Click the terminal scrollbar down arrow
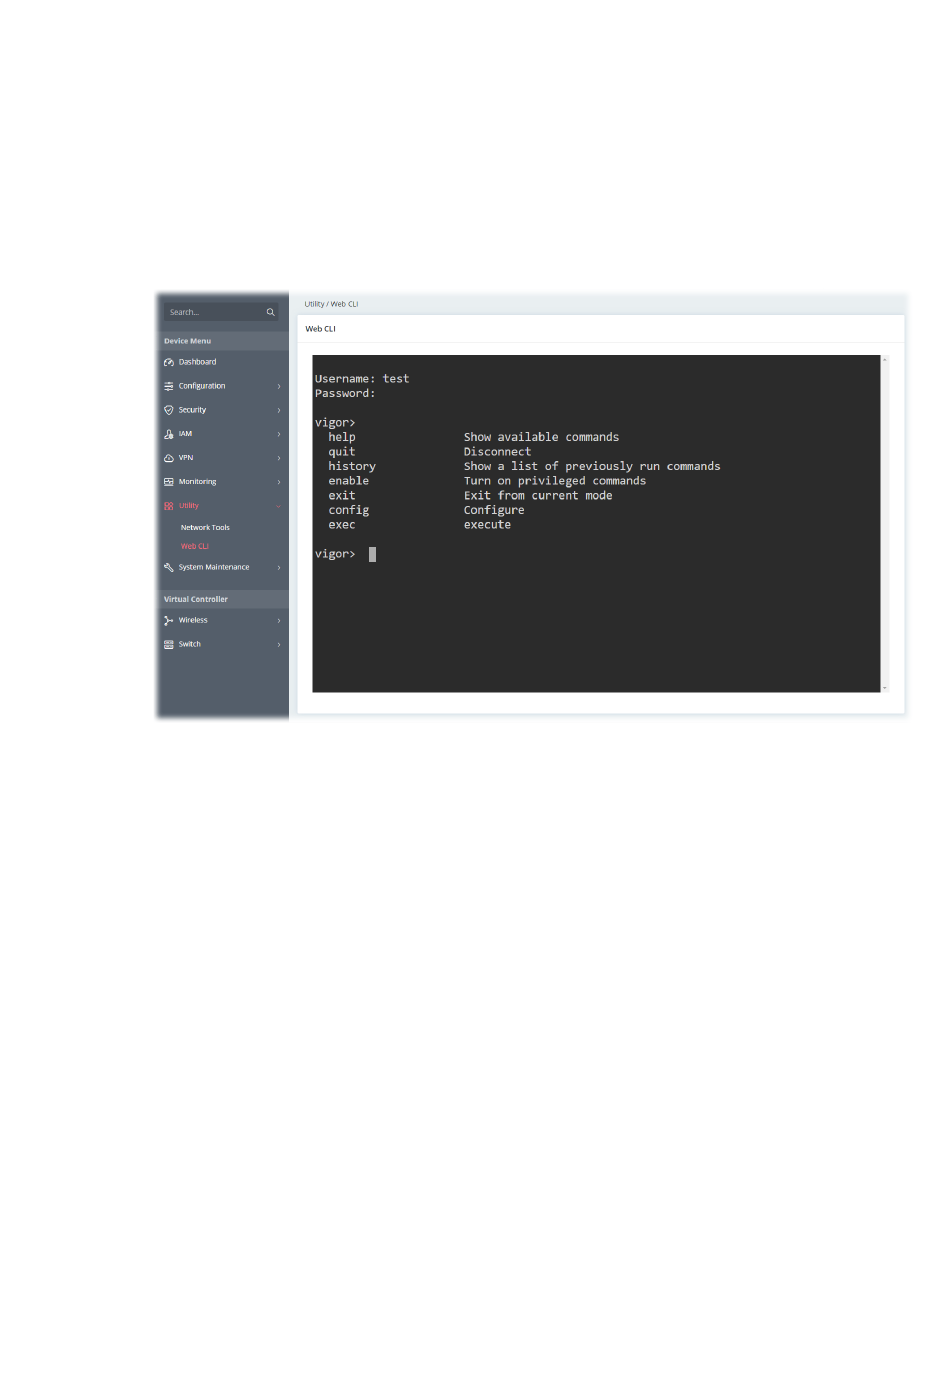Screen dimensions: 950x1397 pos(885,688)
